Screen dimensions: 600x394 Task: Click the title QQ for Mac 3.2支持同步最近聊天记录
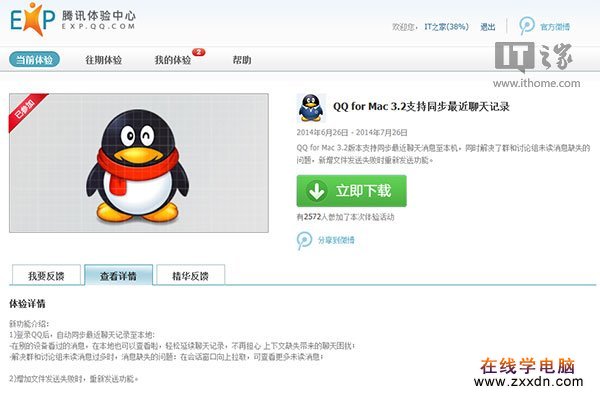point(421,107)
